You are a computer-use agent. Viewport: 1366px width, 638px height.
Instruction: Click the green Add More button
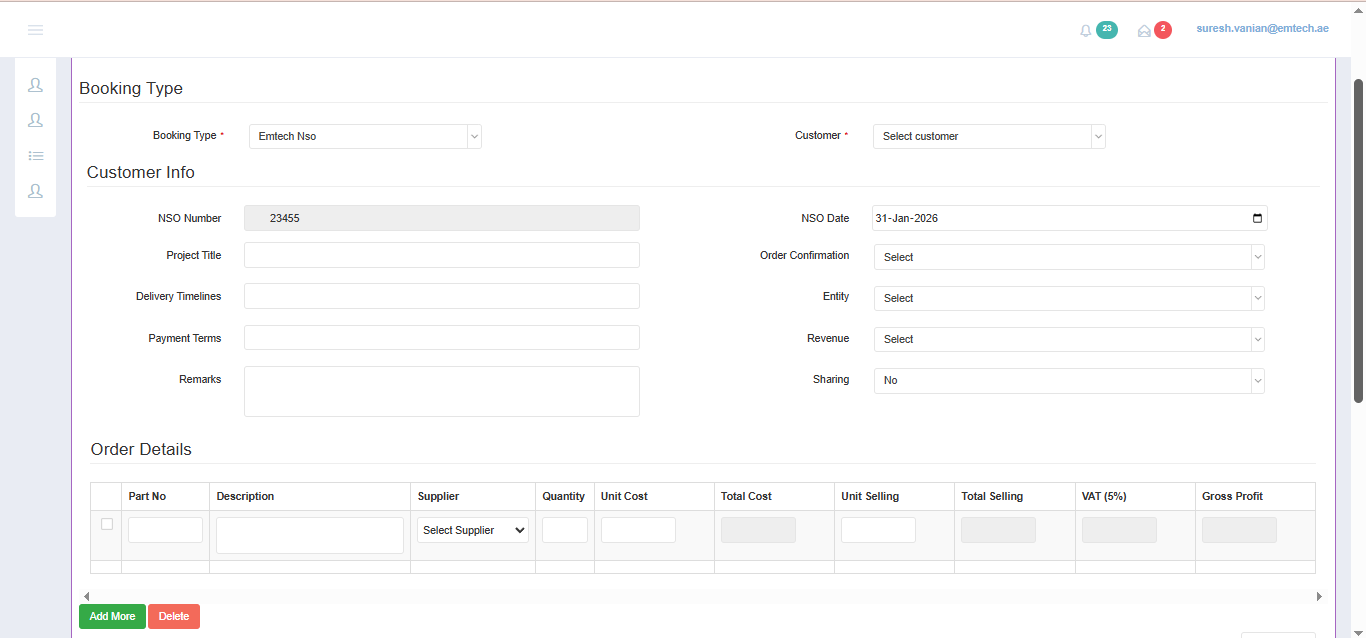coord(112,616)
